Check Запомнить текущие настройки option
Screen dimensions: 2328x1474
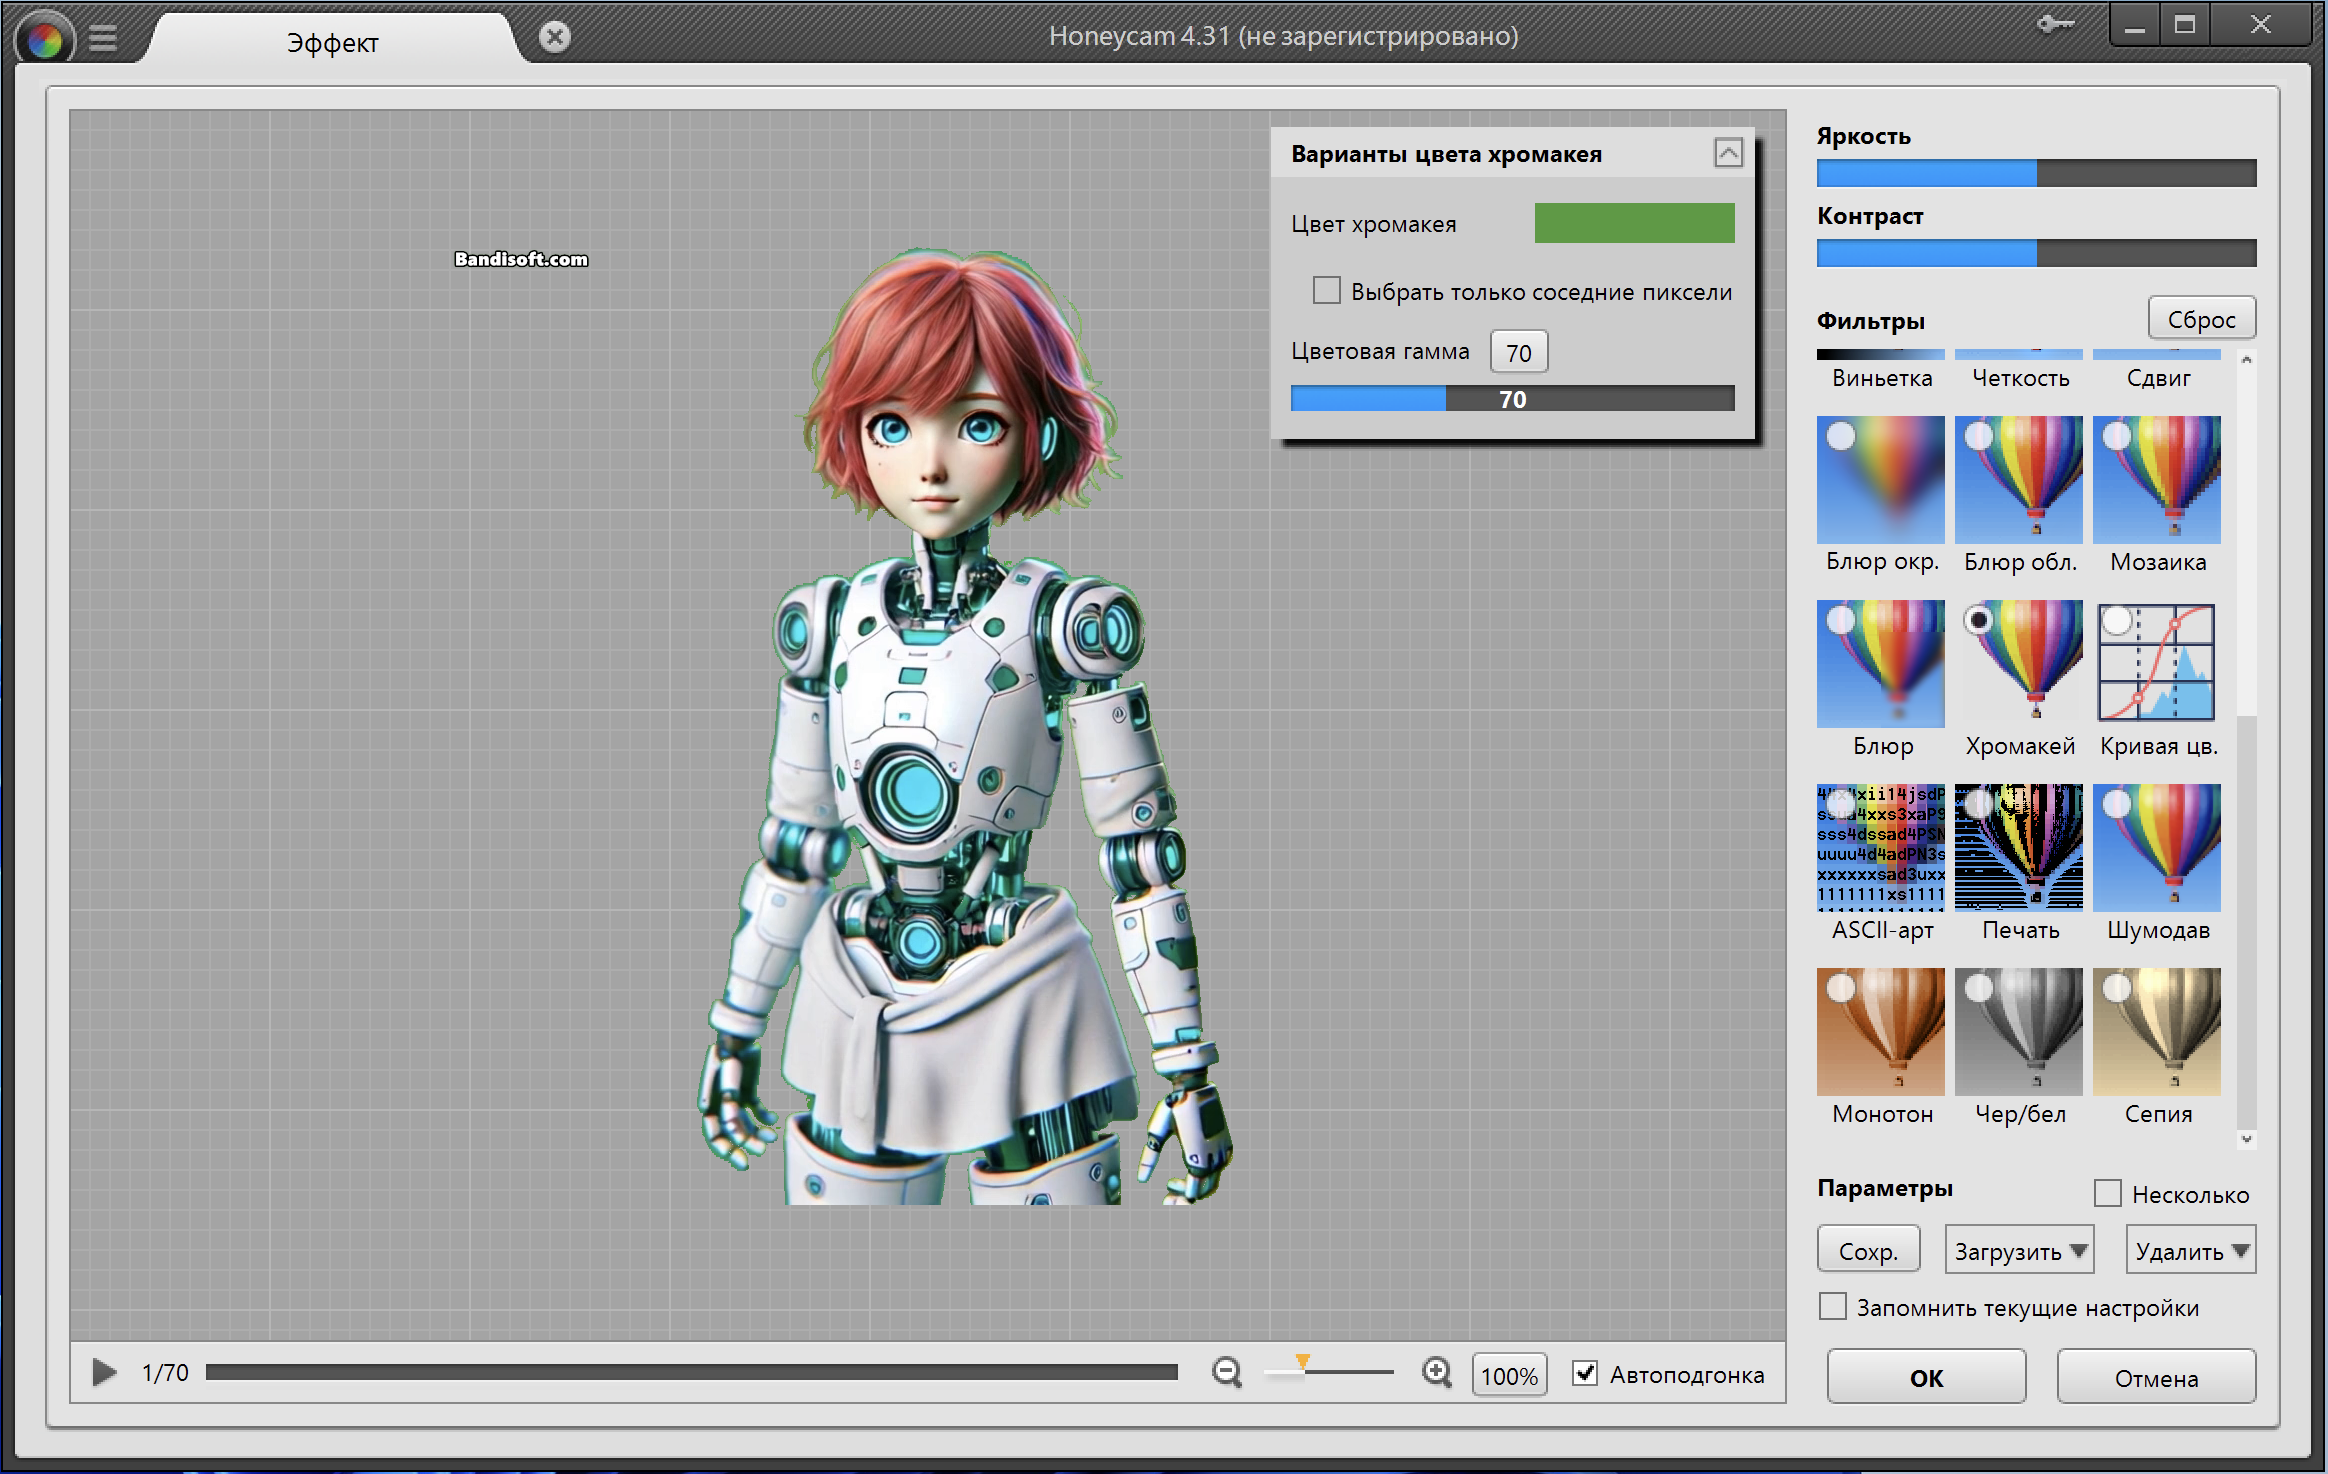pyautogui.click(x=1833, y=1307)
